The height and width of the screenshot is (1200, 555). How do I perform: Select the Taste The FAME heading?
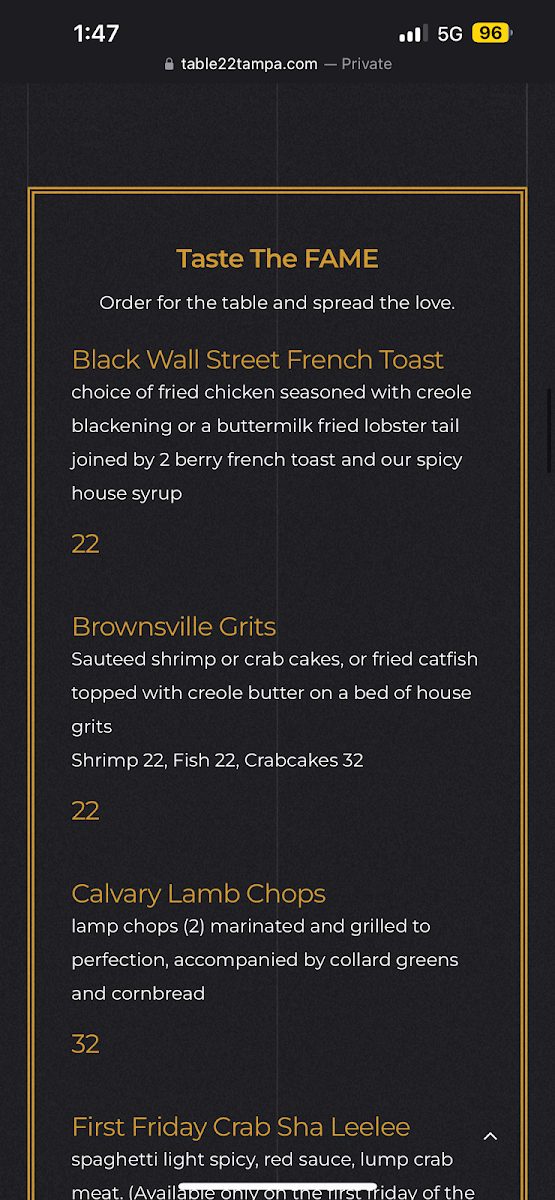[277, 259]
